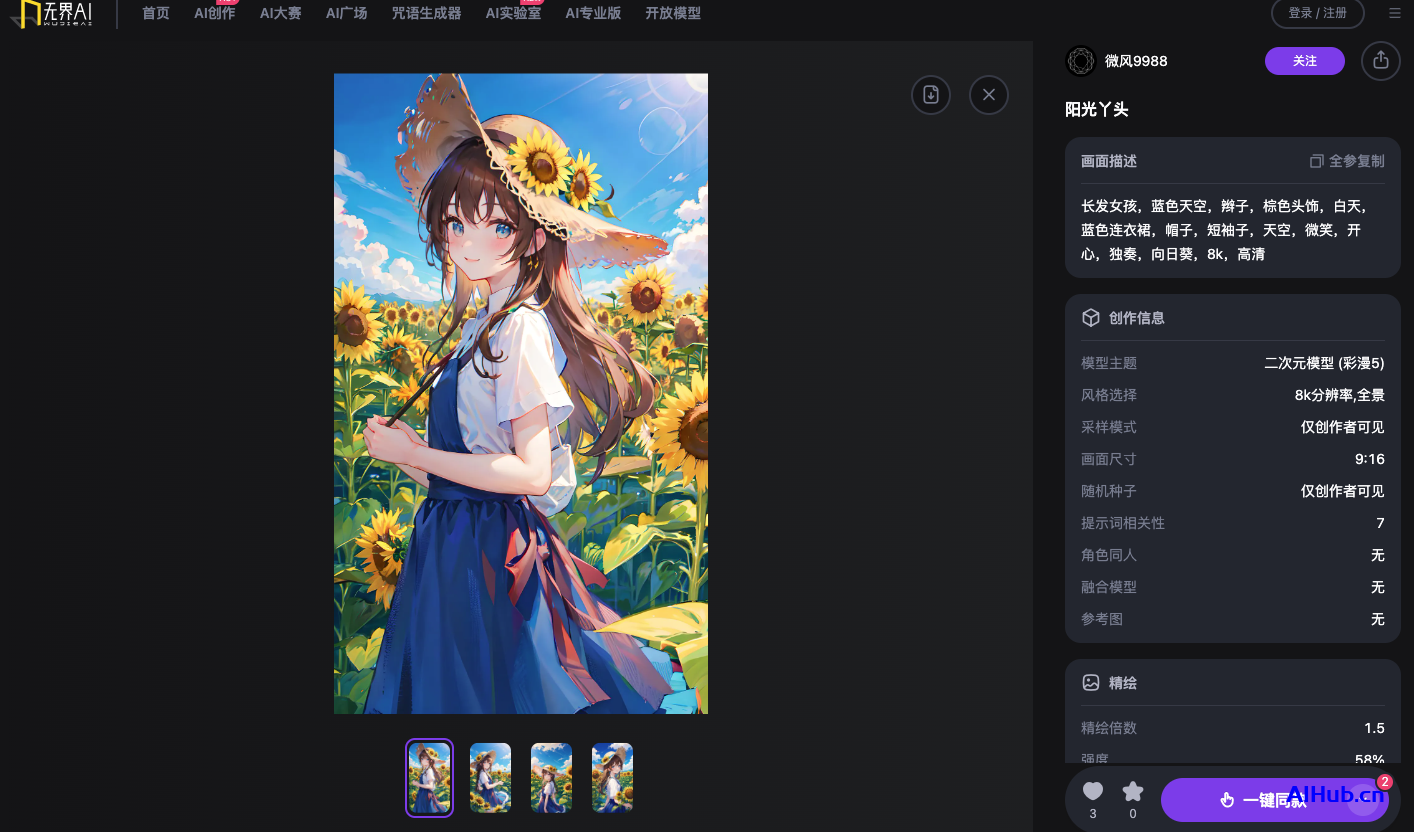Click the 一键同款 button
This screenshot has height=832, width=1414.
1274,800
